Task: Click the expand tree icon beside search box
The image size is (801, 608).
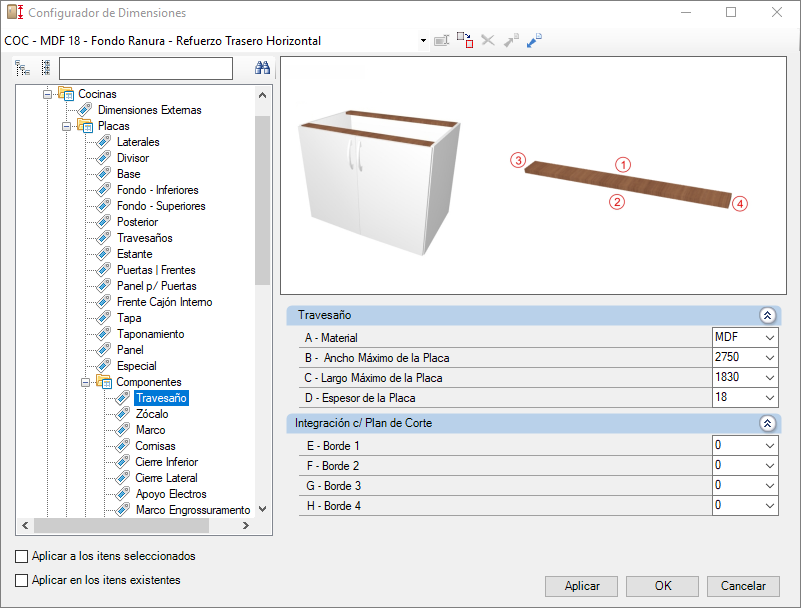Action: pos(22,68)
